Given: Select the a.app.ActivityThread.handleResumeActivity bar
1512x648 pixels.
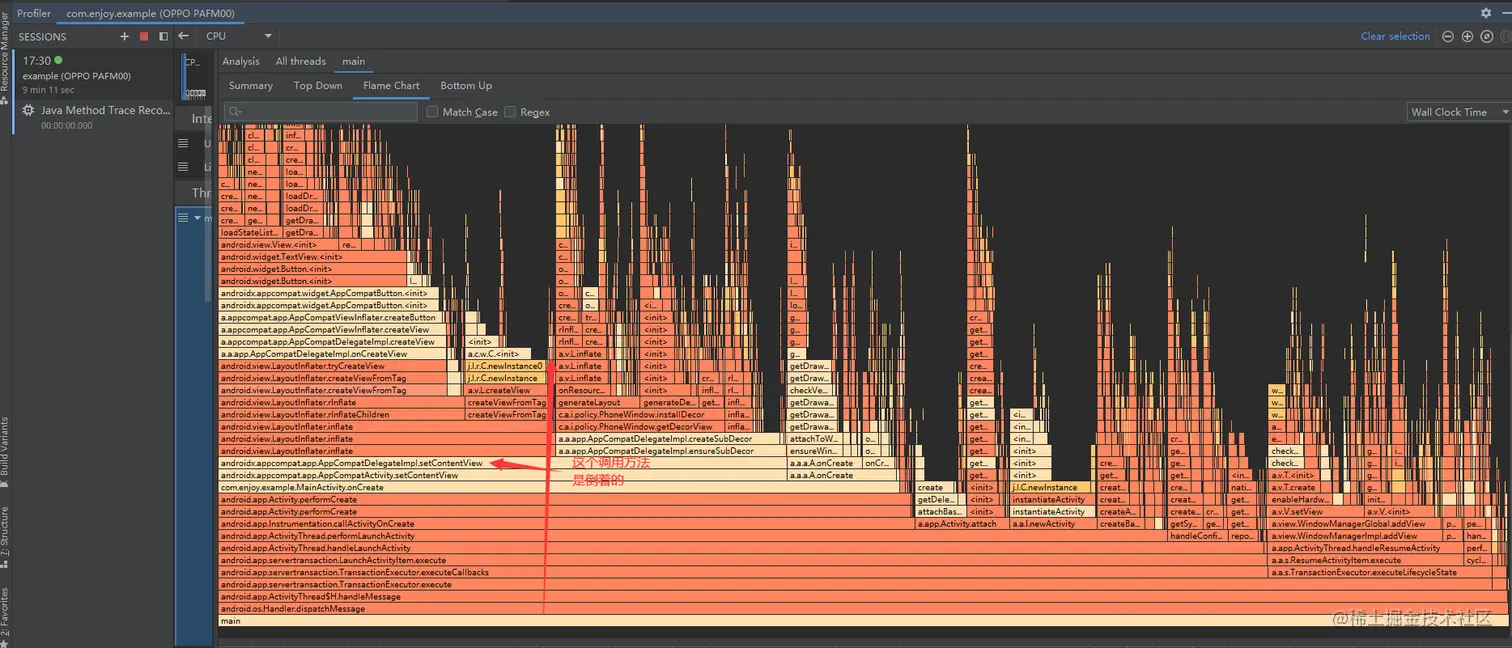Looking at the screenshot, I should coord(1365,548).
